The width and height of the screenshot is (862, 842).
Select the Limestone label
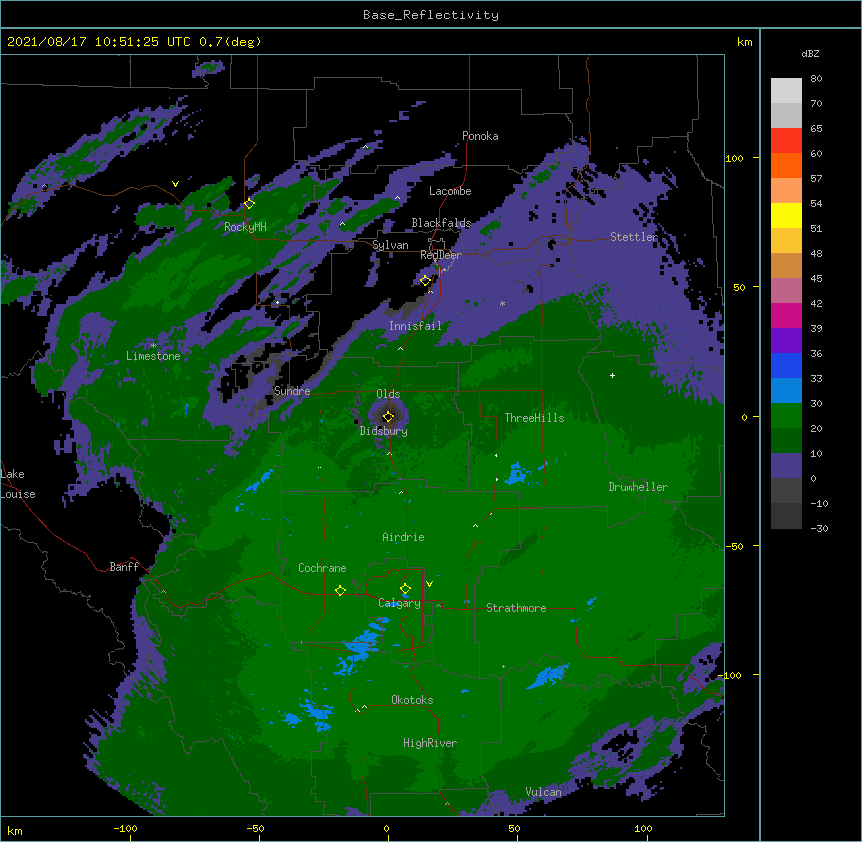[153, 356]
